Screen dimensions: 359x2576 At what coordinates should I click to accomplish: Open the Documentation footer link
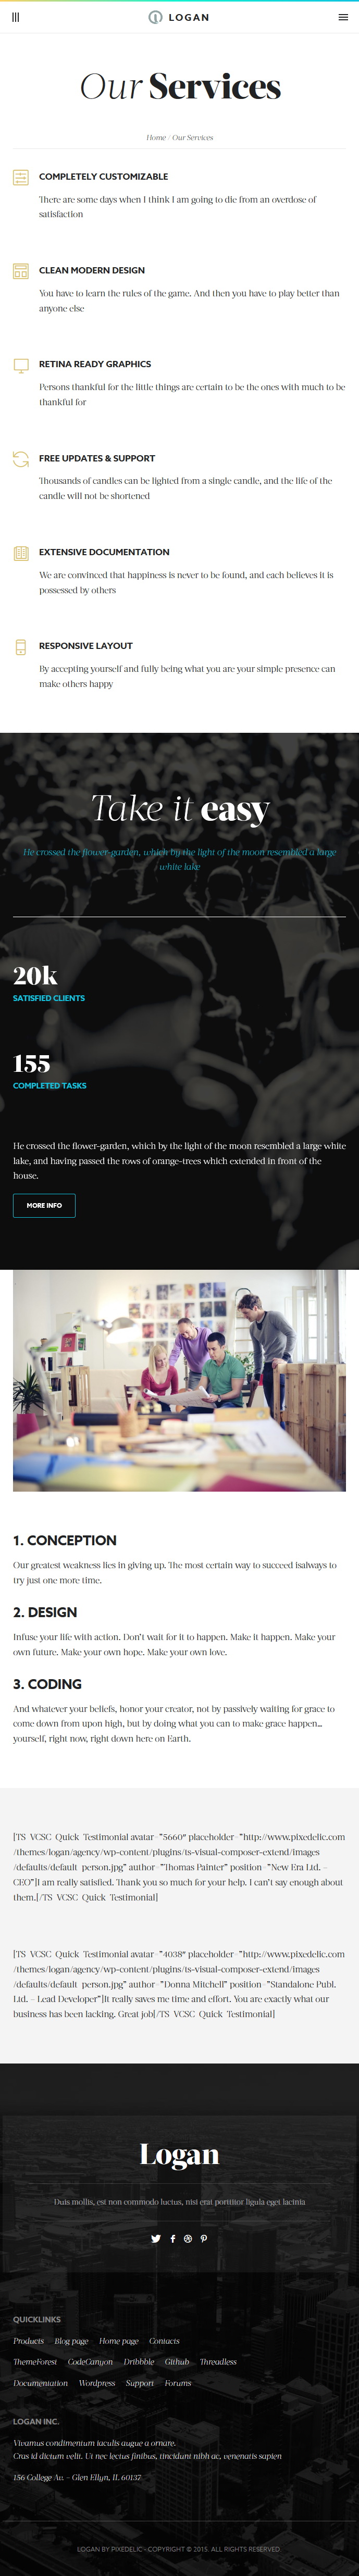[40, 2382]
